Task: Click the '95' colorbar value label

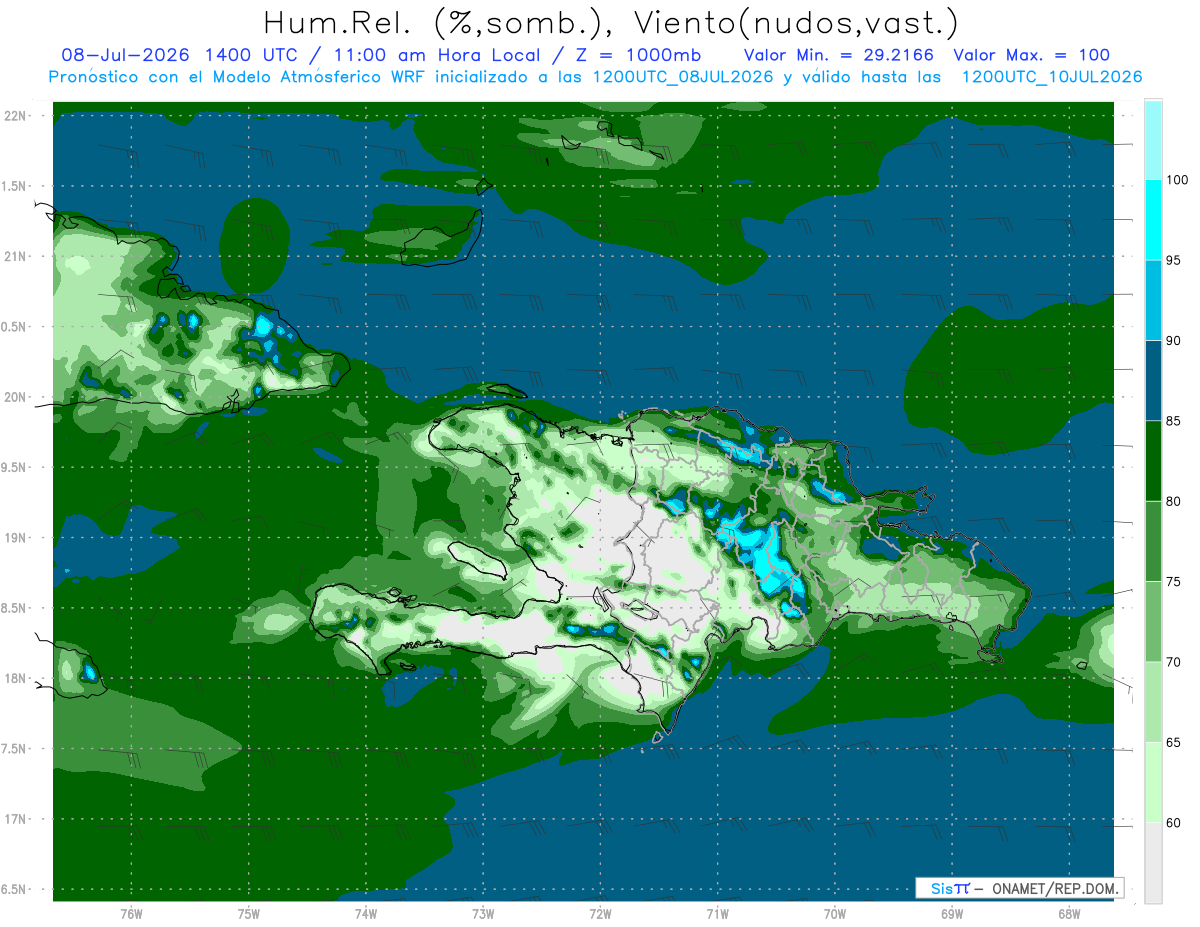Action: tap(1174, 260)
